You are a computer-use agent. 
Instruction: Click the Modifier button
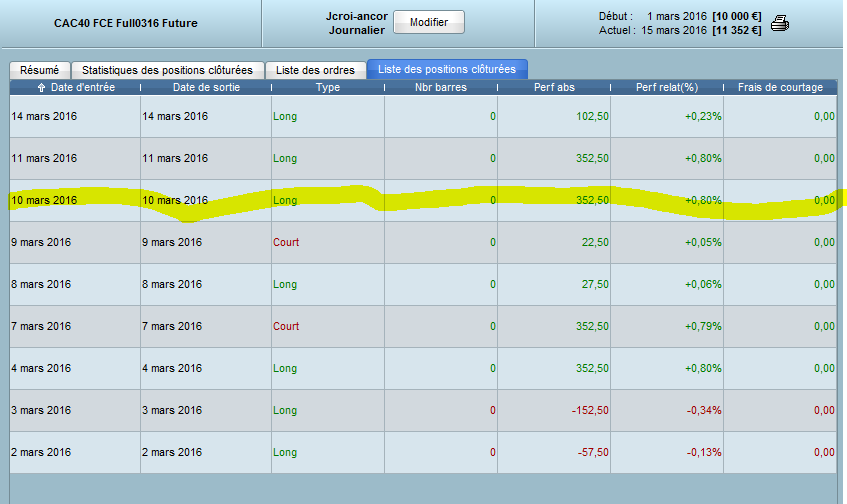click(x=427, y=22)
